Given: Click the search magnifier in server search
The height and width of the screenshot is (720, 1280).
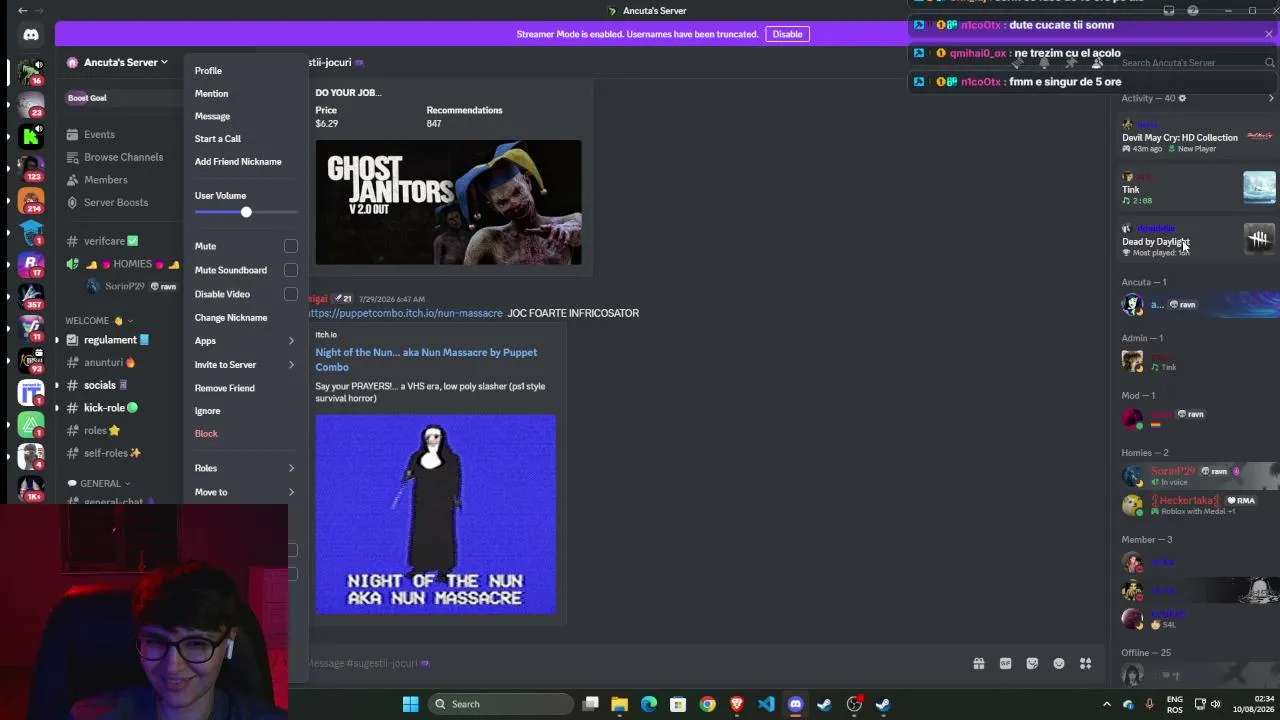Looking at the screenshot, I should click(x=1270, y=63).
